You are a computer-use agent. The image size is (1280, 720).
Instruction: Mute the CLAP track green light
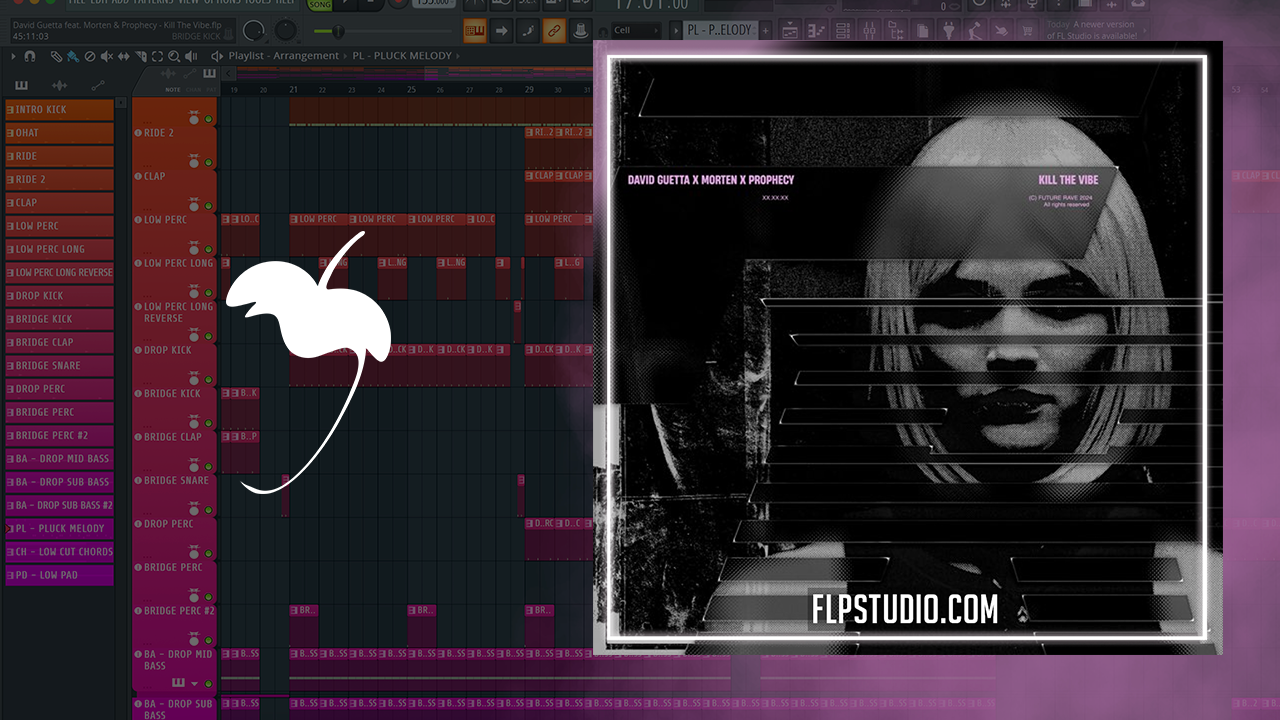[209, 206]
